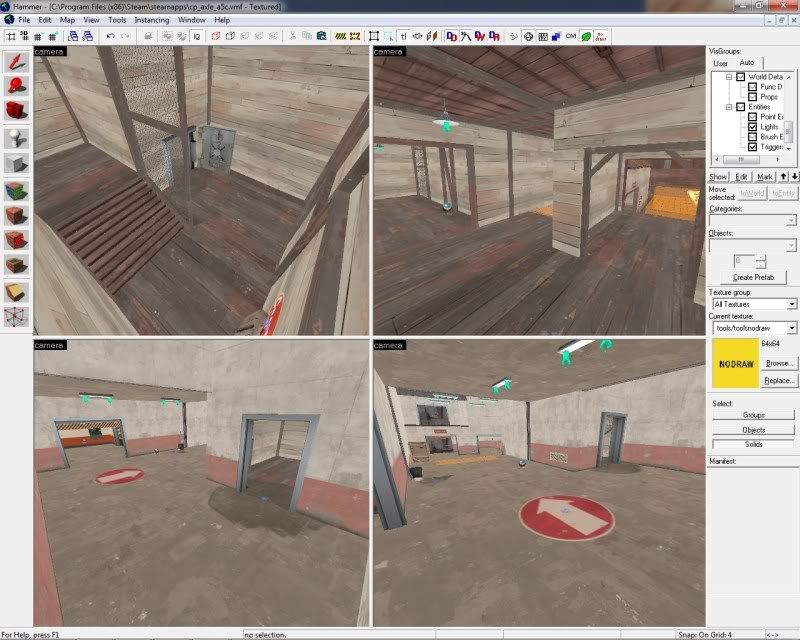Open the Map menu
Screen dimensions: 800x640
[67, 20]
